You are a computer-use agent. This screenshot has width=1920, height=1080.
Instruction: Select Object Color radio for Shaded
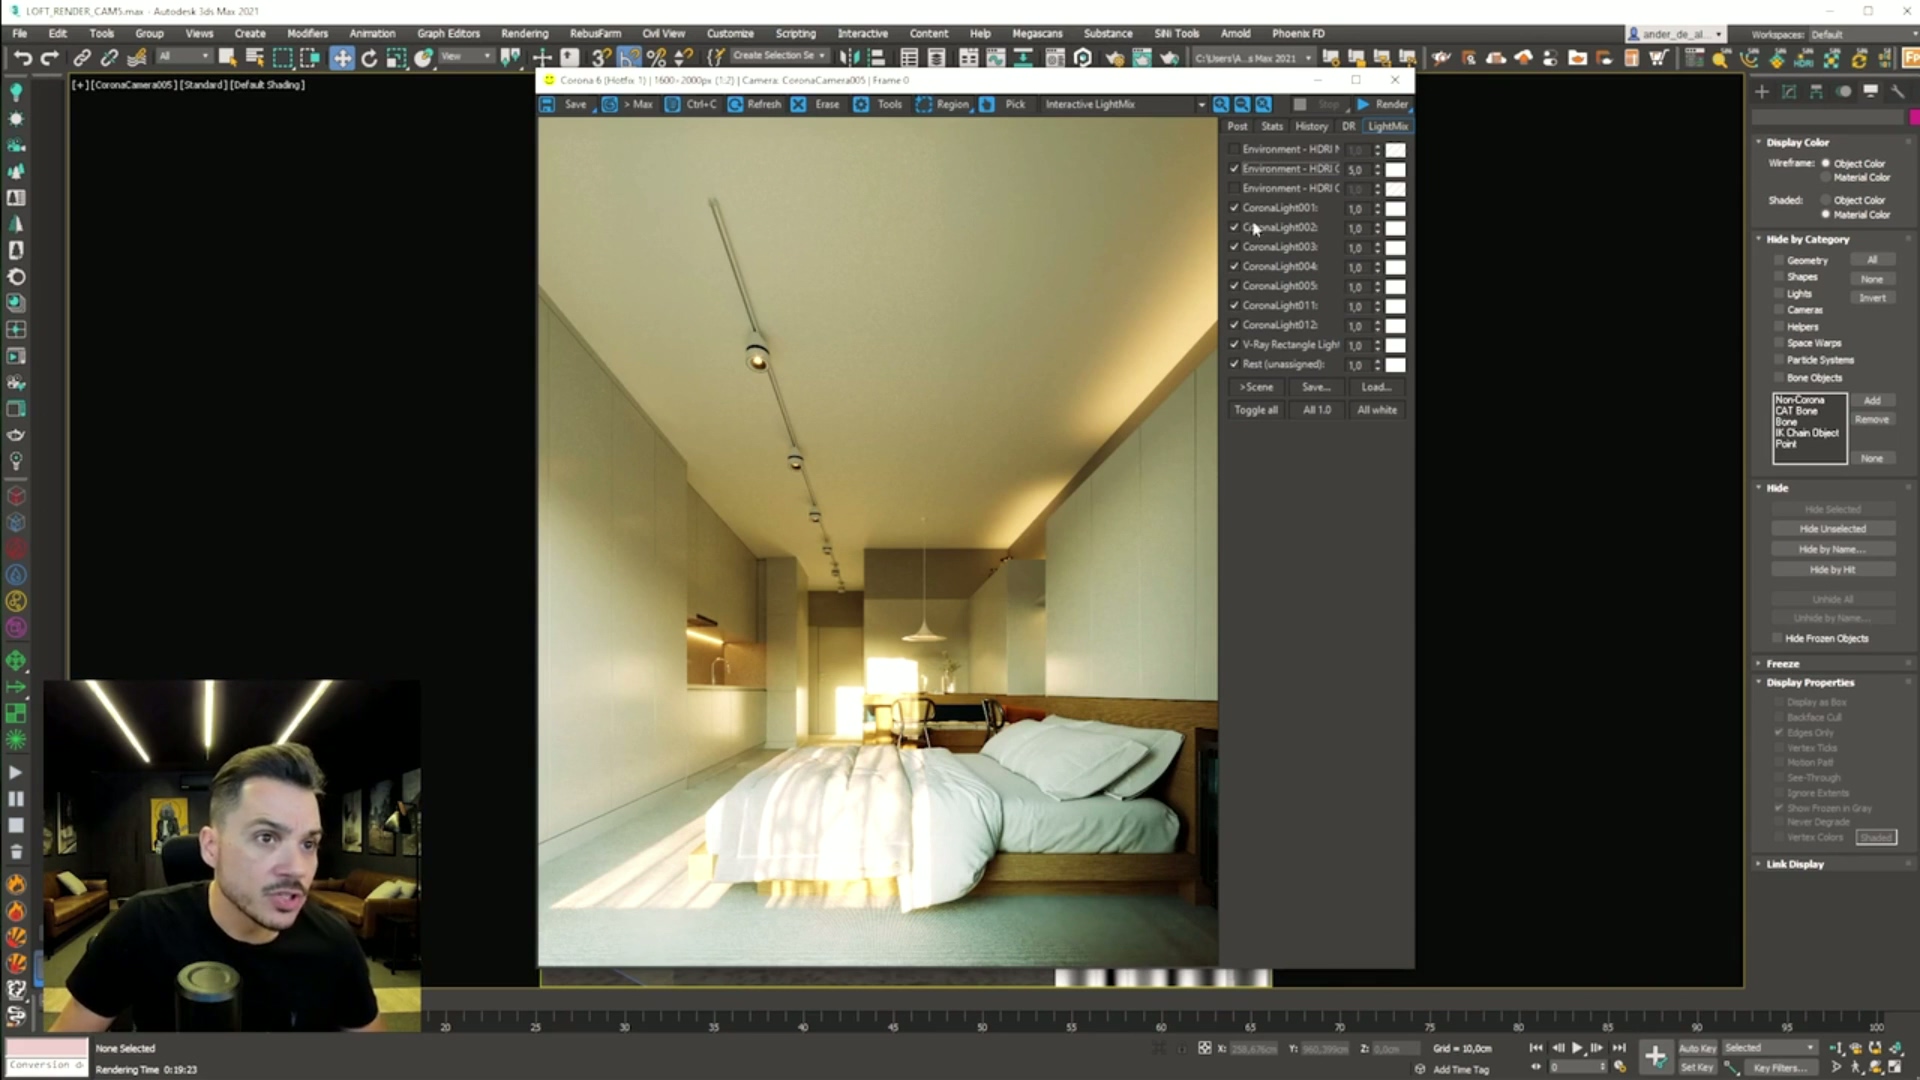[x=1826, y=200]
